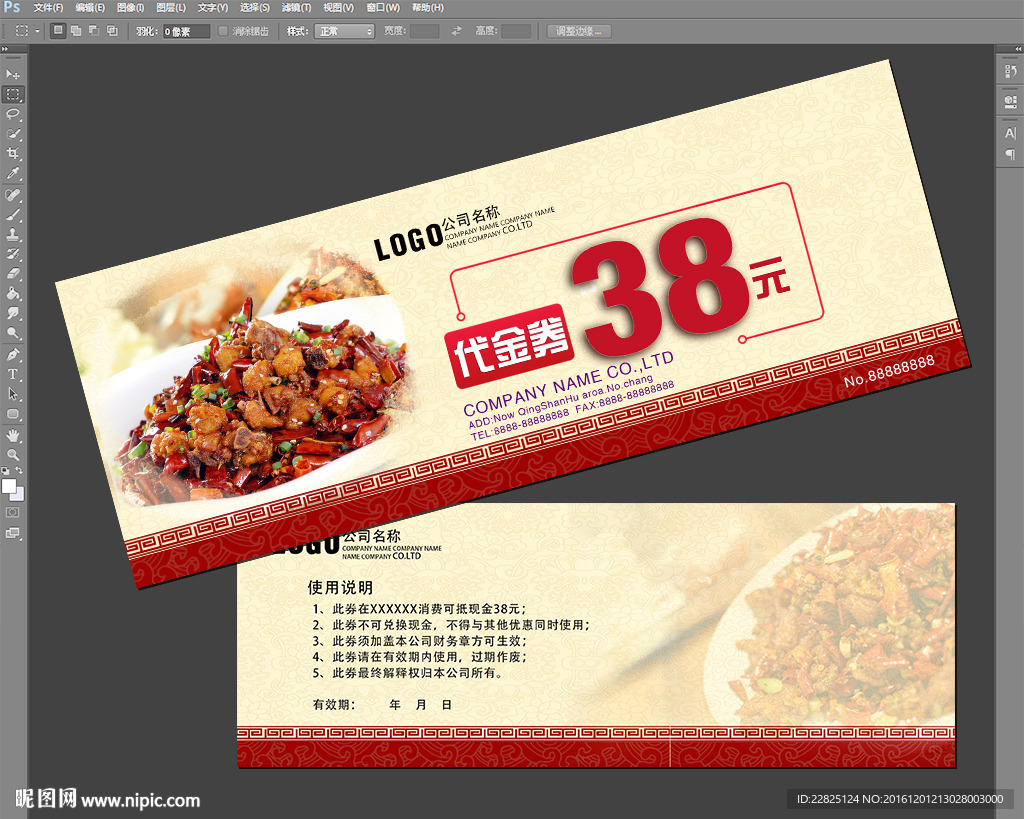Image resolution: width=1024 pixels, height=819 pixels.
Task: Open the 文字(Y) menu
Action: point(213,8)
